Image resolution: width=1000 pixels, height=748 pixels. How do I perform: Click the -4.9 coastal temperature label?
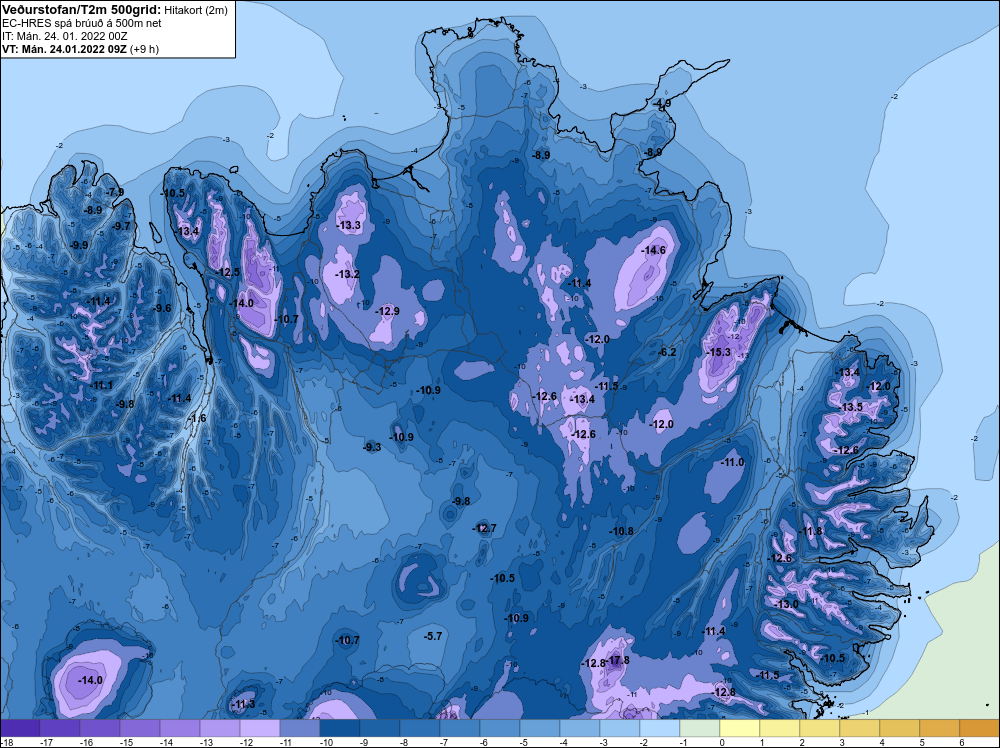click(x=663, y=103)
